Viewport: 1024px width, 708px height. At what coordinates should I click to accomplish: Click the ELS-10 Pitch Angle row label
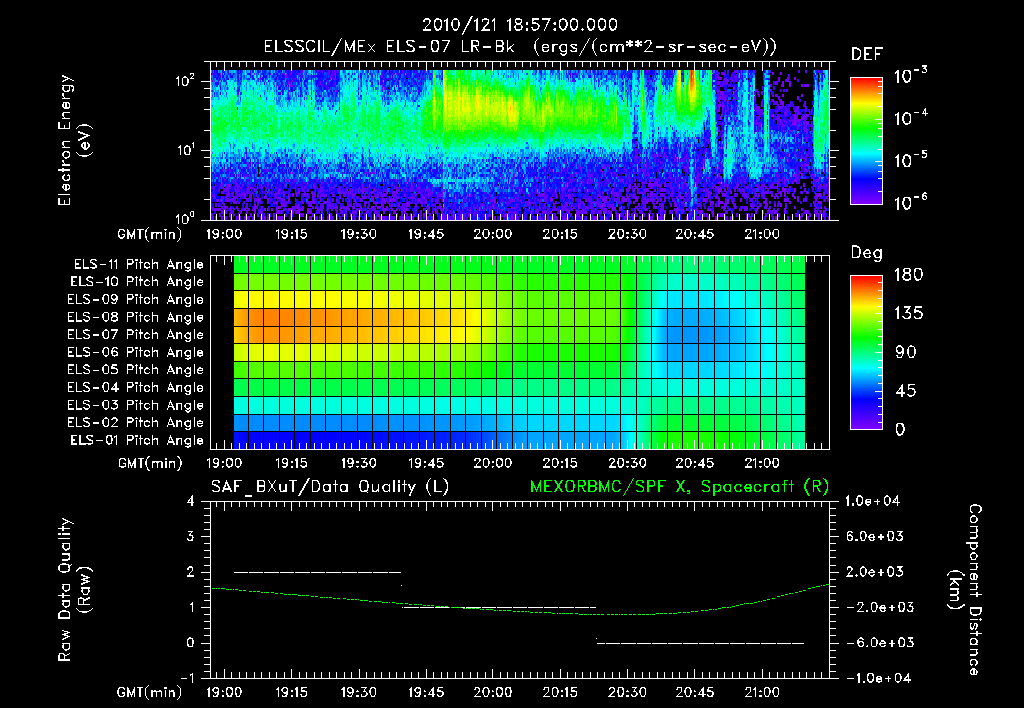pyautogui.click(x=137, y=282)
